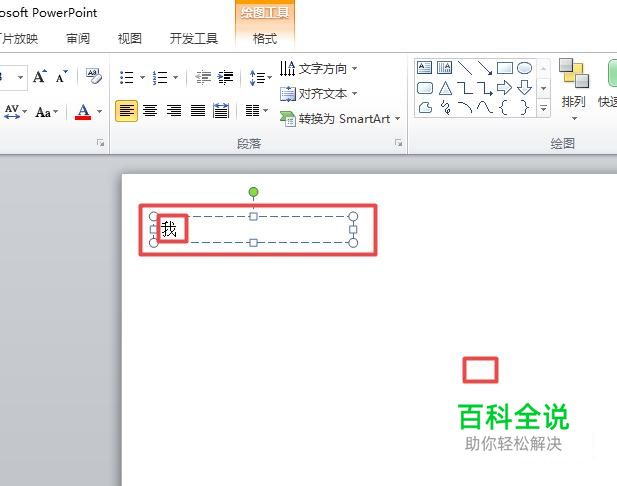Apply the red font color A
The image size is (617, 486).
coord(83,112)
